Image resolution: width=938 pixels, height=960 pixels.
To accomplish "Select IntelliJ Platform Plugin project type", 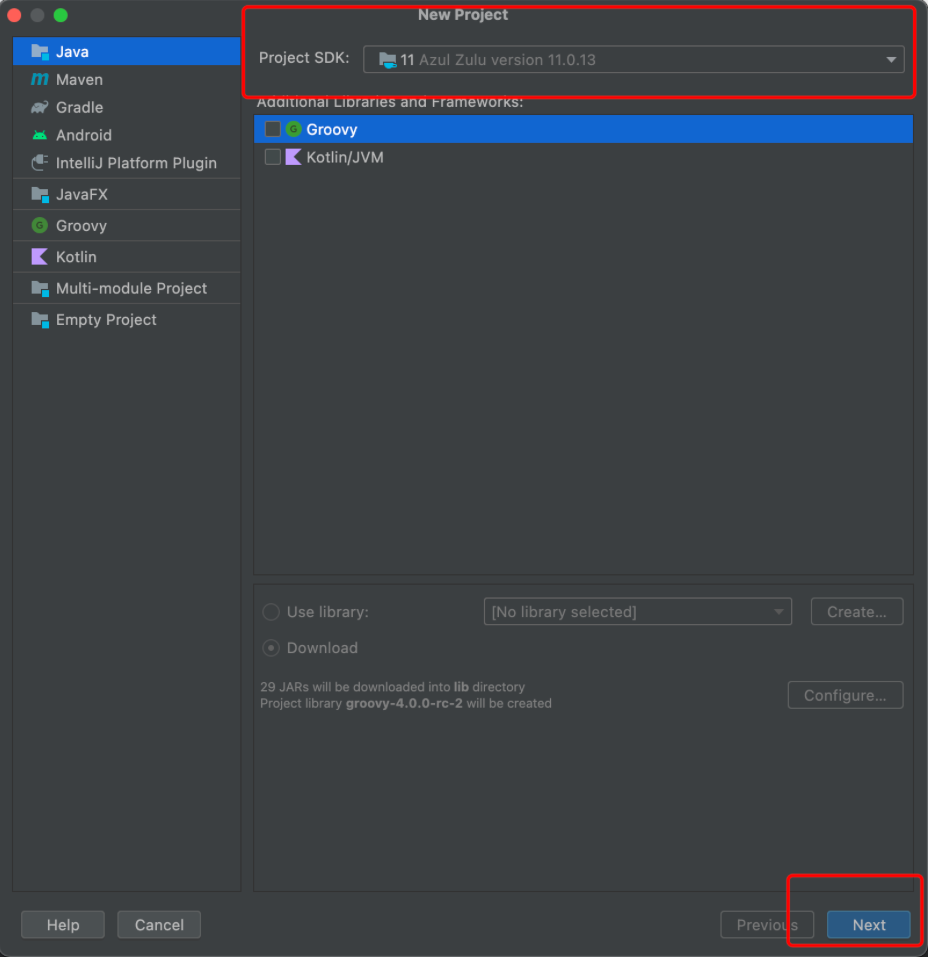I will [x=127, y=163].
